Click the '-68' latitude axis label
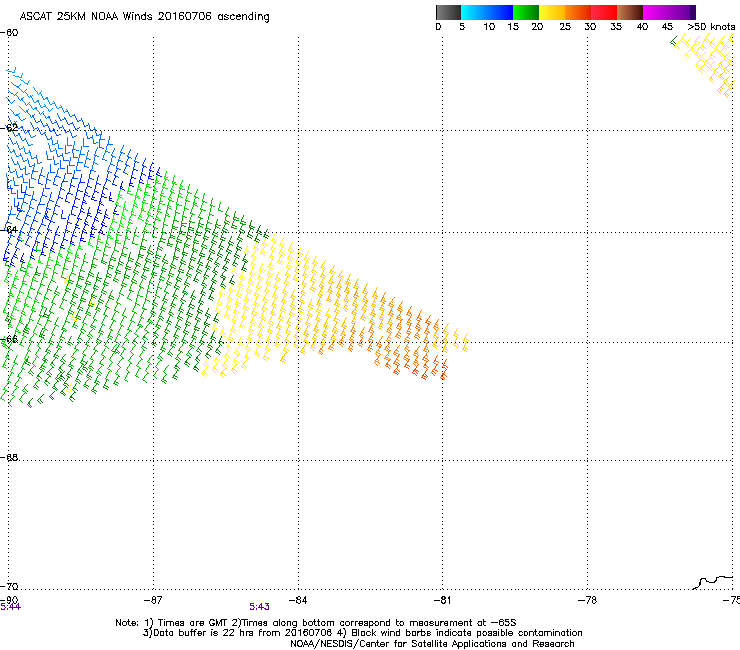The image size is (740, 650). 9,457
